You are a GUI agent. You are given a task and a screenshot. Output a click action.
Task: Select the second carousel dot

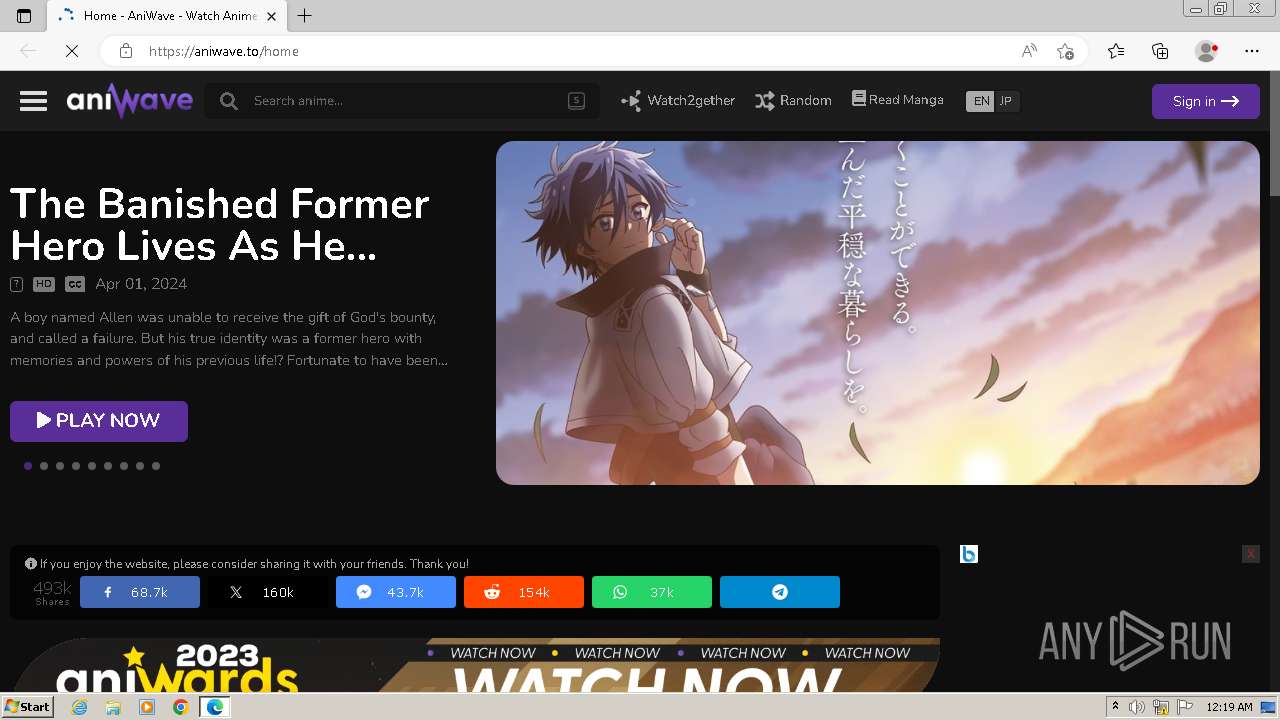pyautogui.click(x=44, y=466)
